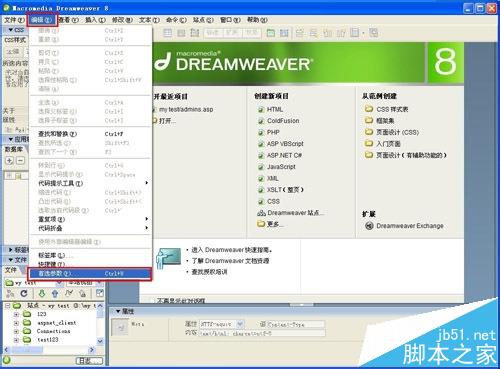The height and width of the screenshot is (369, 500).
Task: Open the 代码折叠 submenu
Action: tap(90, 228)
